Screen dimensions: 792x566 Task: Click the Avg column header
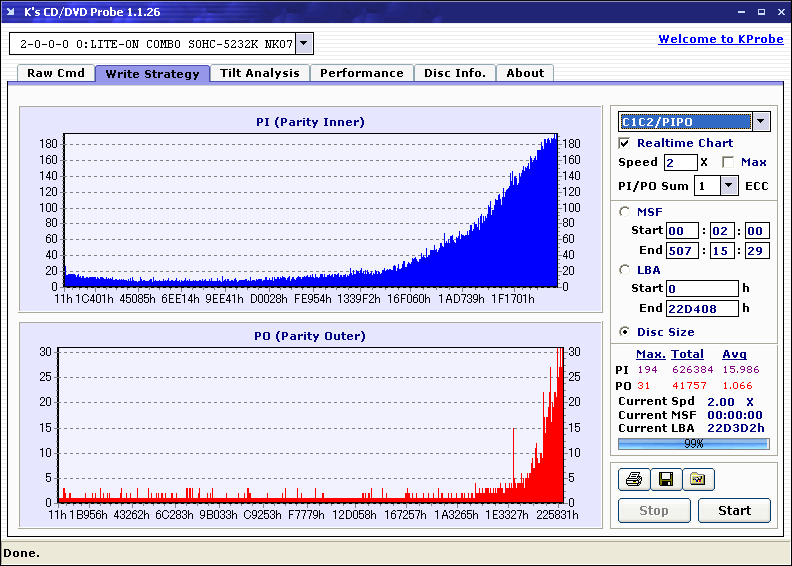coord(734,354)
